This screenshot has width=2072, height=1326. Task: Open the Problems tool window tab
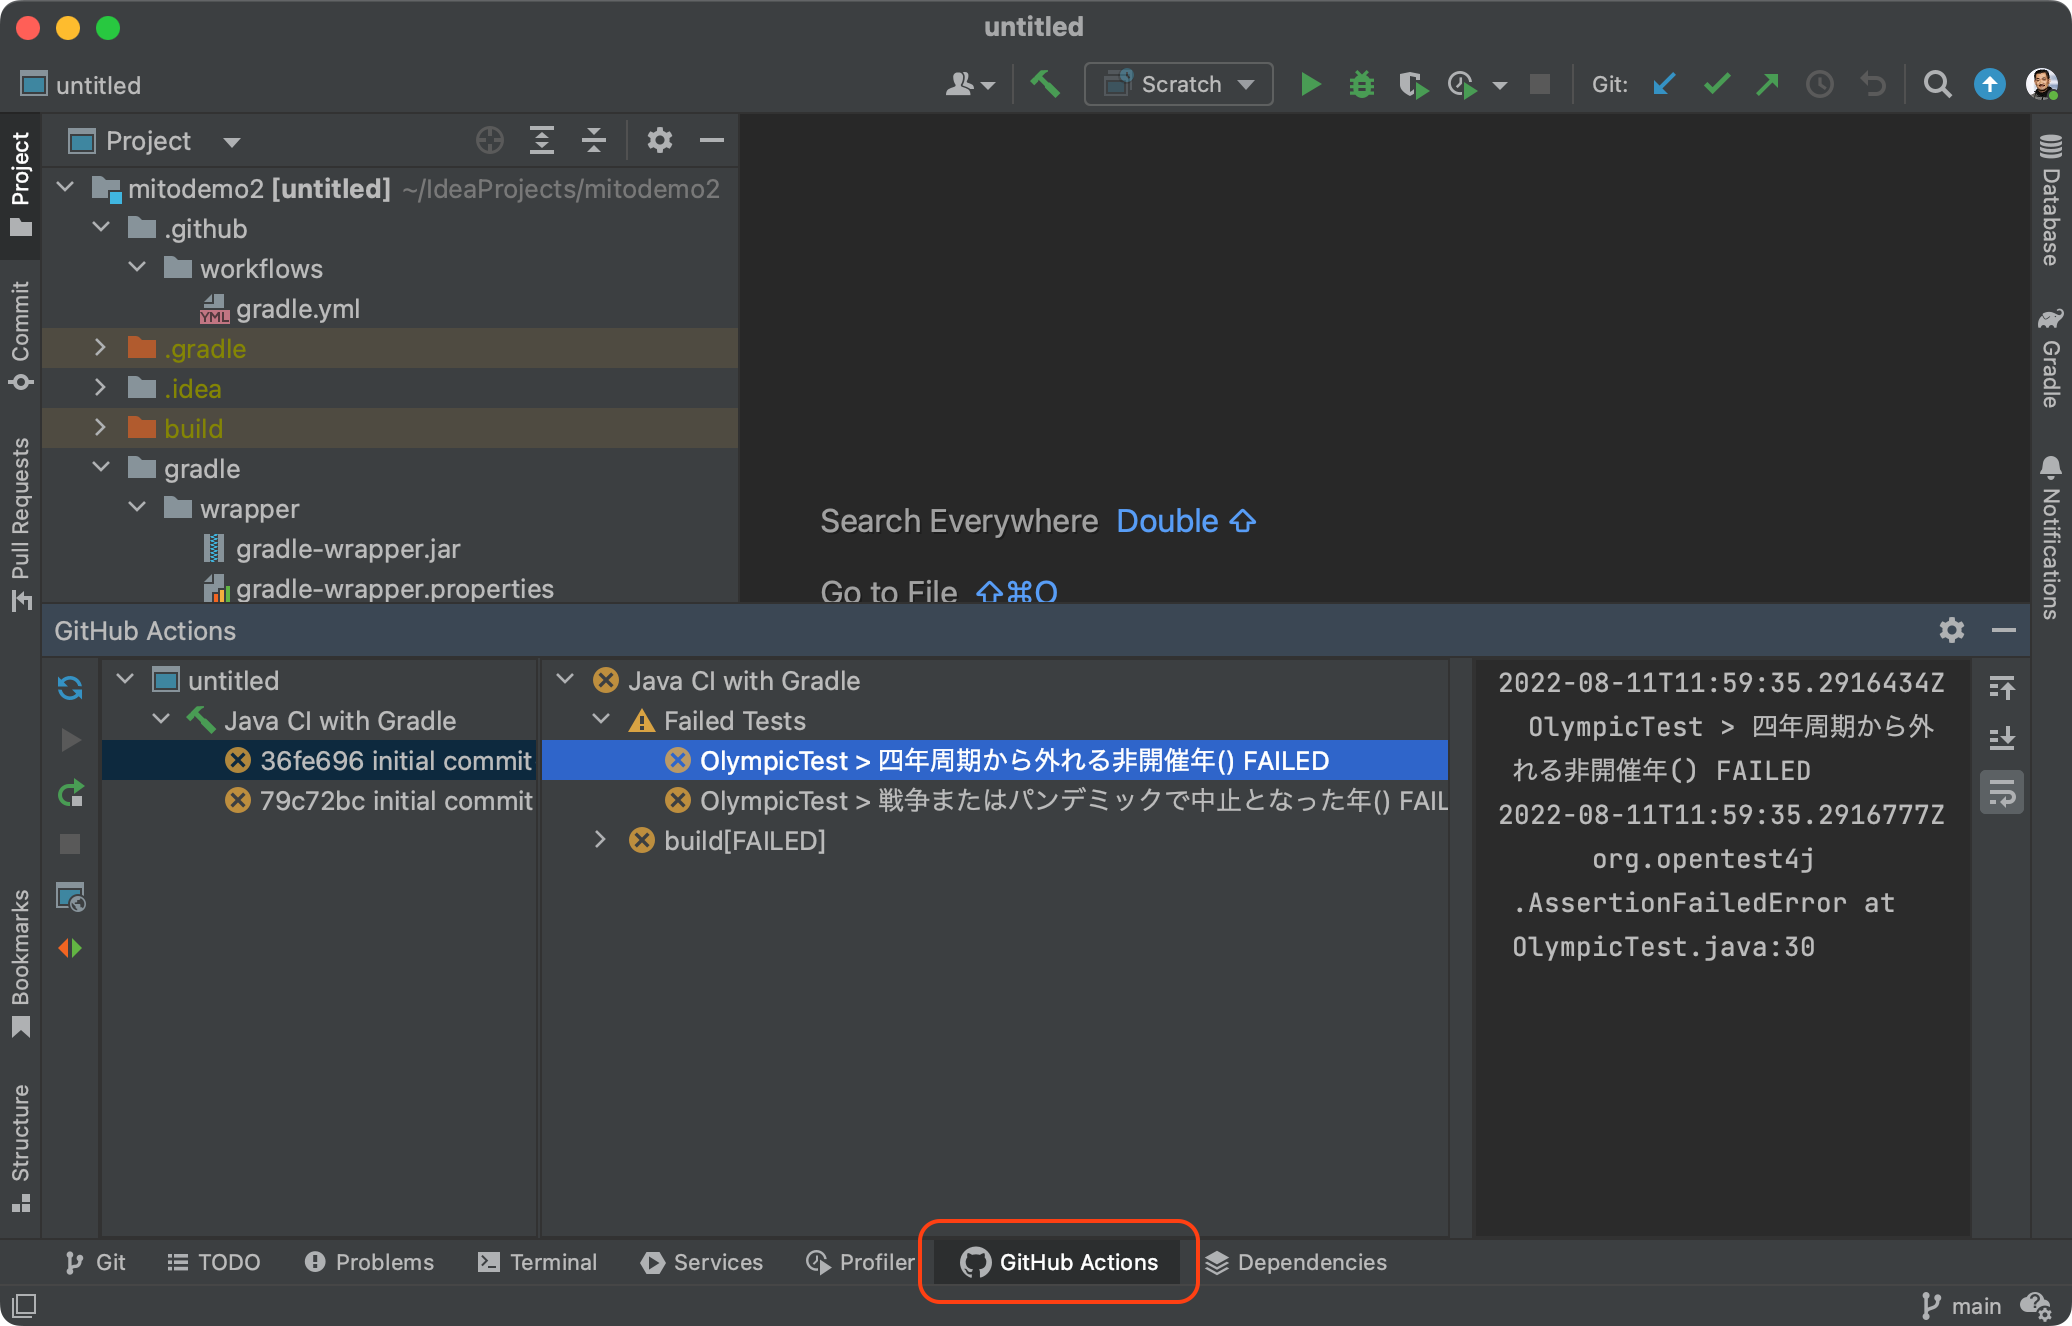click(x=369, y=1262)
